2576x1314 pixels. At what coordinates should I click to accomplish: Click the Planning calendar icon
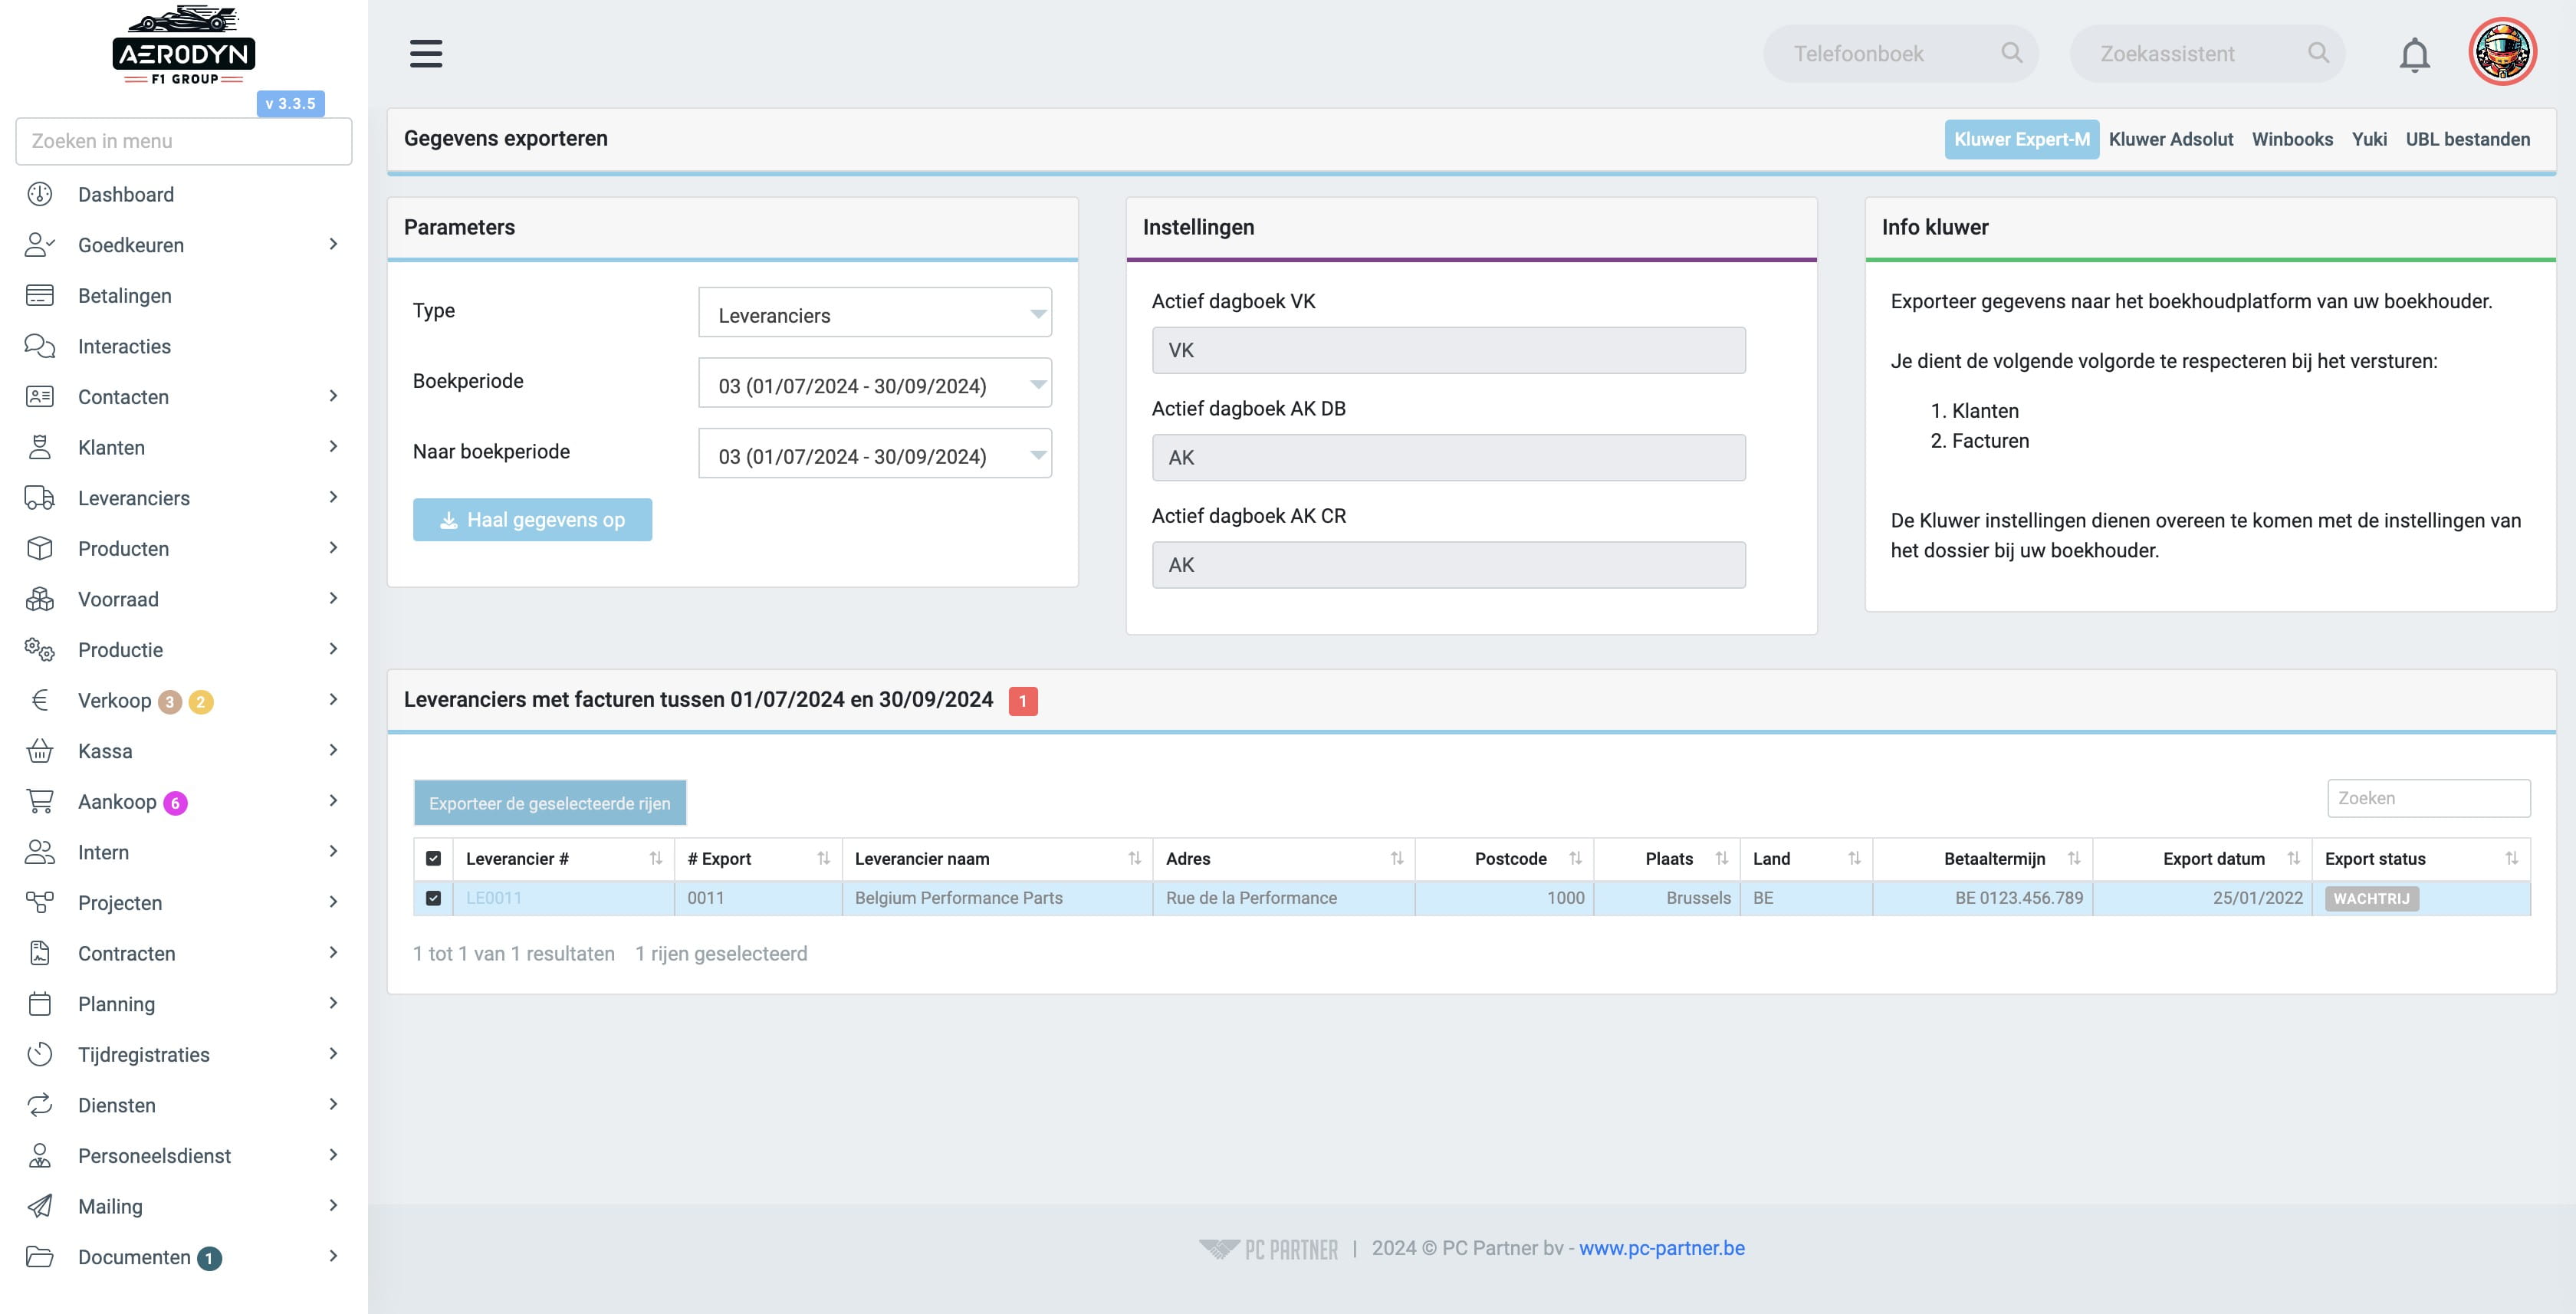pos(40,1003)
